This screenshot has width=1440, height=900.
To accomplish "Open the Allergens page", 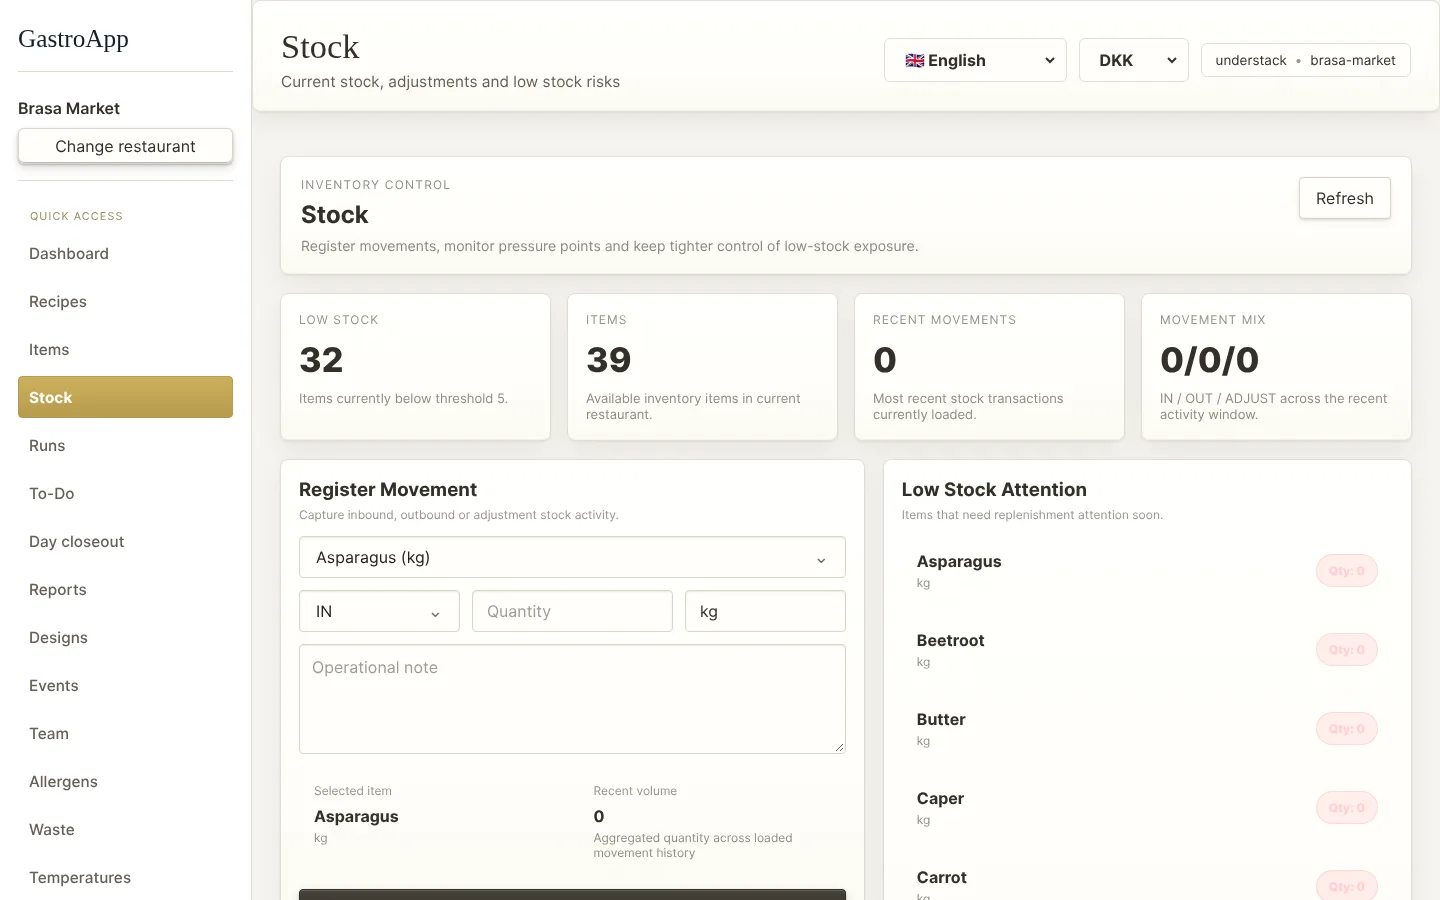I will click(x=125, y=782).
